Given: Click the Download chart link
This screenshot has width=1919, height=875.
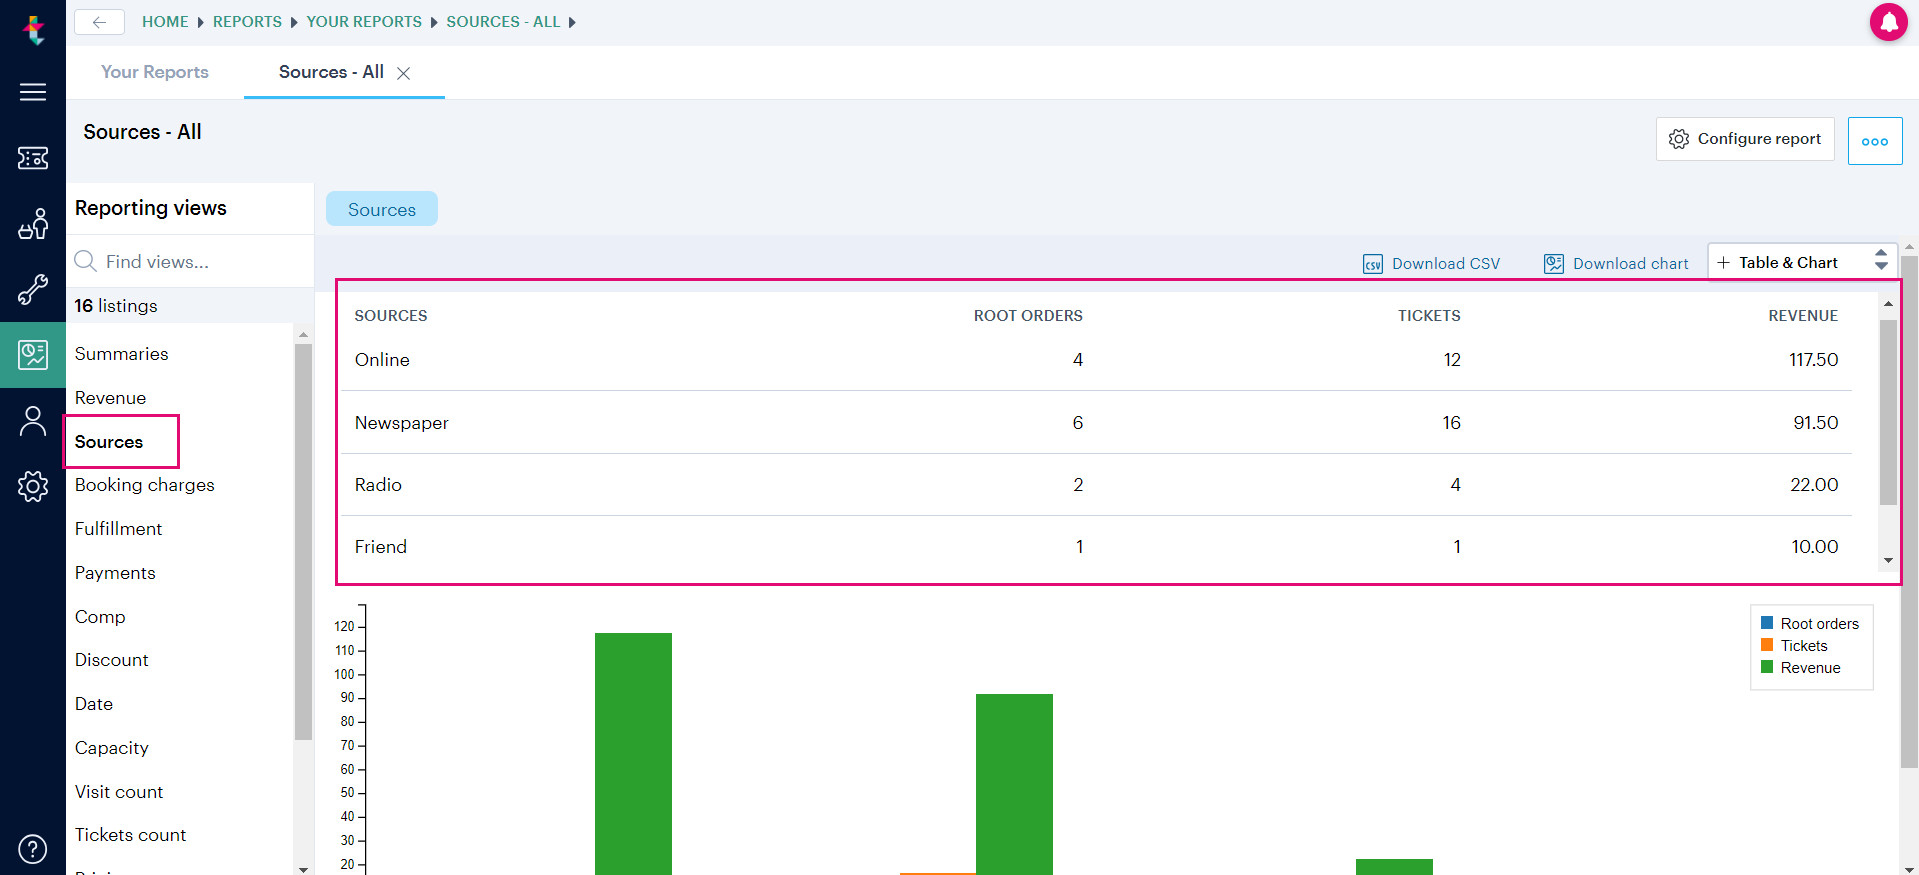Looking at the screenshot, I should point(1616,264).
